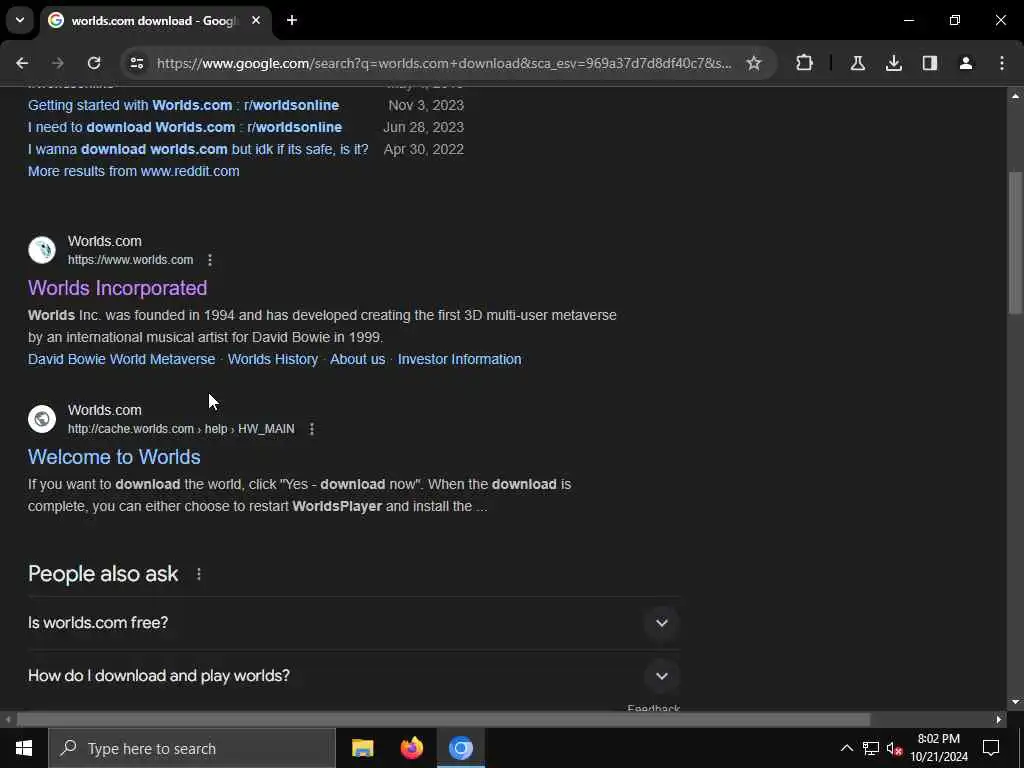
Task: Open the profile avatar menu
Action: click(965, 63)
